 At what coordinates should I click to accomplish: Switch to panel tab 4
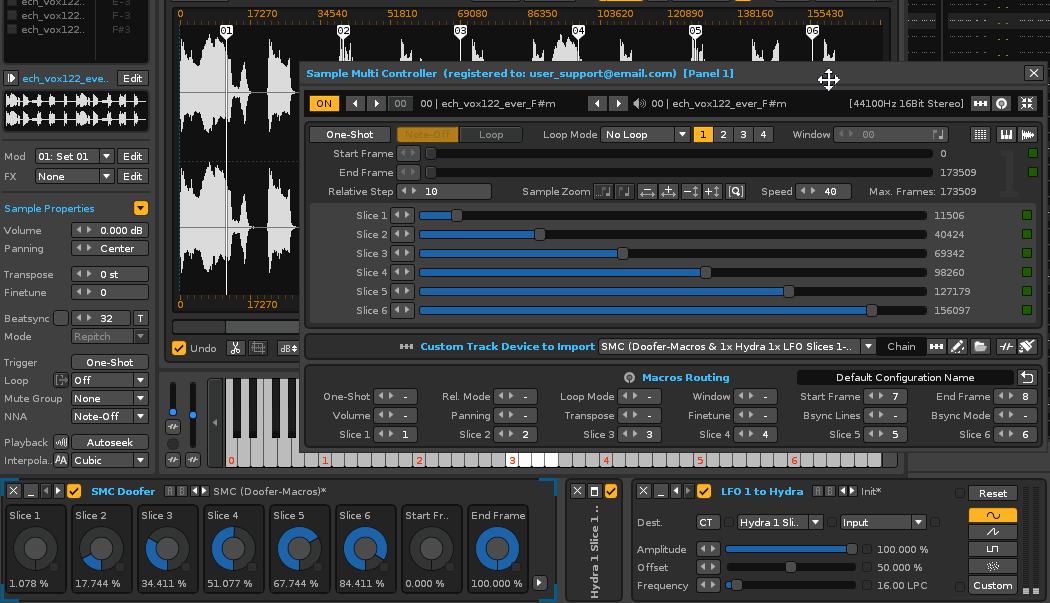tap(764, 135)
